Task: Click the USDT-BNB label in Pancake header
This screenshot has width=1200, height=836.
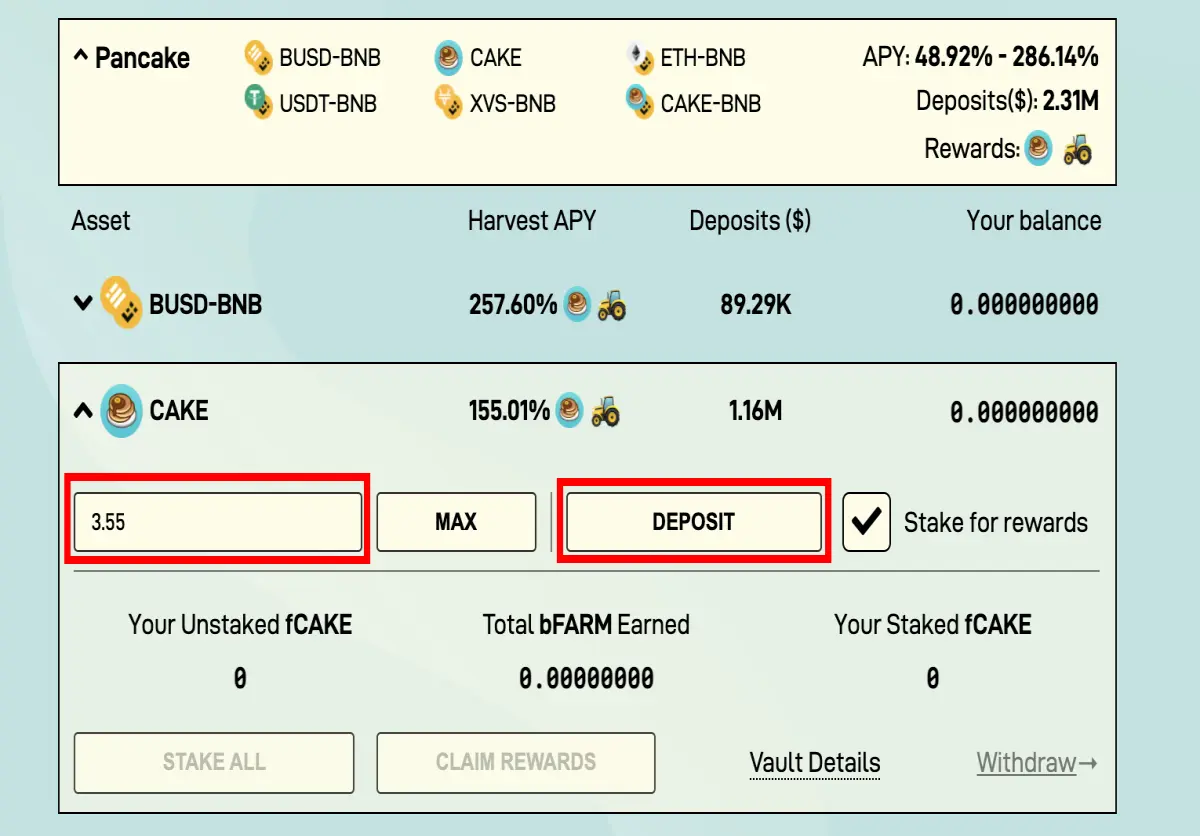Action: coord(328,103)
